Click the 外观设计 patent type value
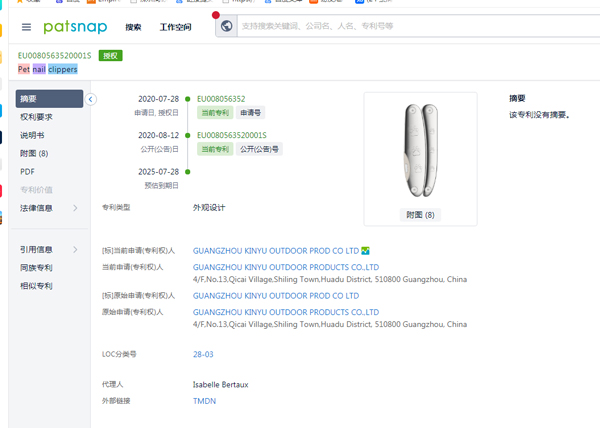The image size is (600, 428). (x=209, y=208)
